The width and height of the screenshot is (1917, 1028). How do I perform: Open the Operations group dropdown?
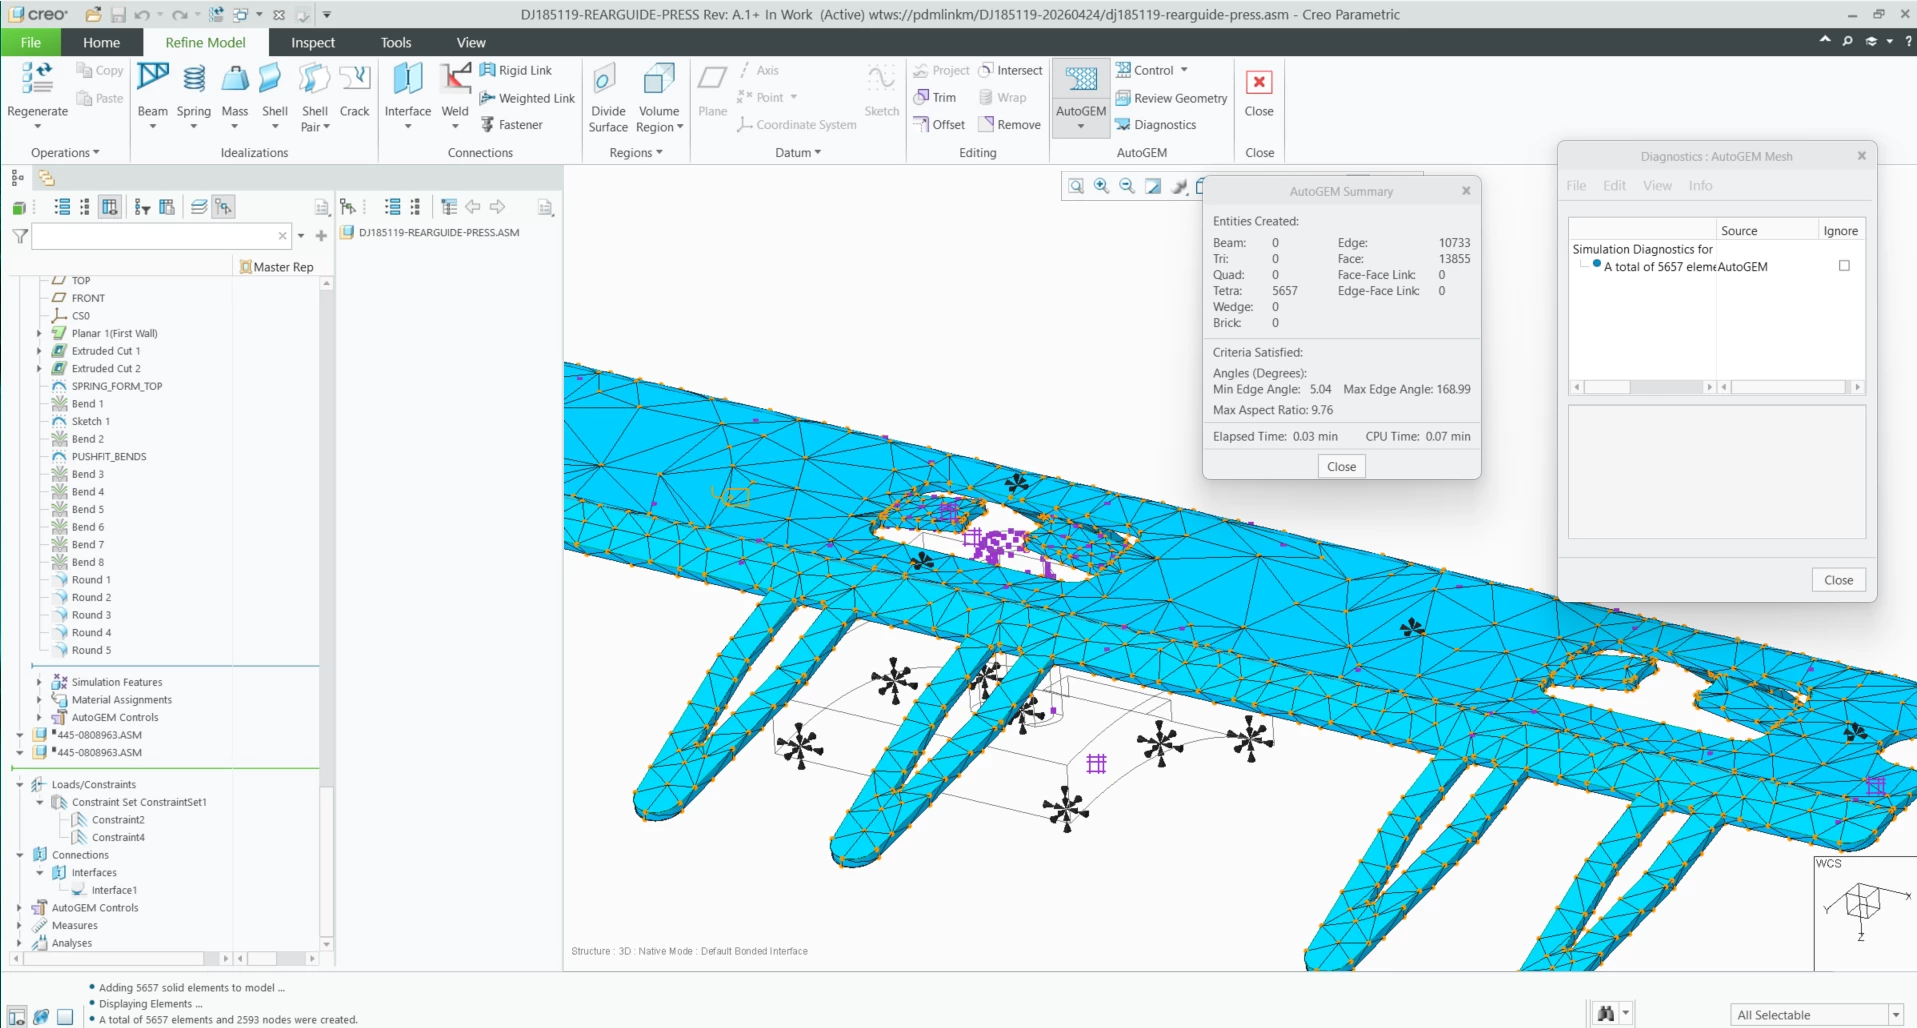point(65,153)
